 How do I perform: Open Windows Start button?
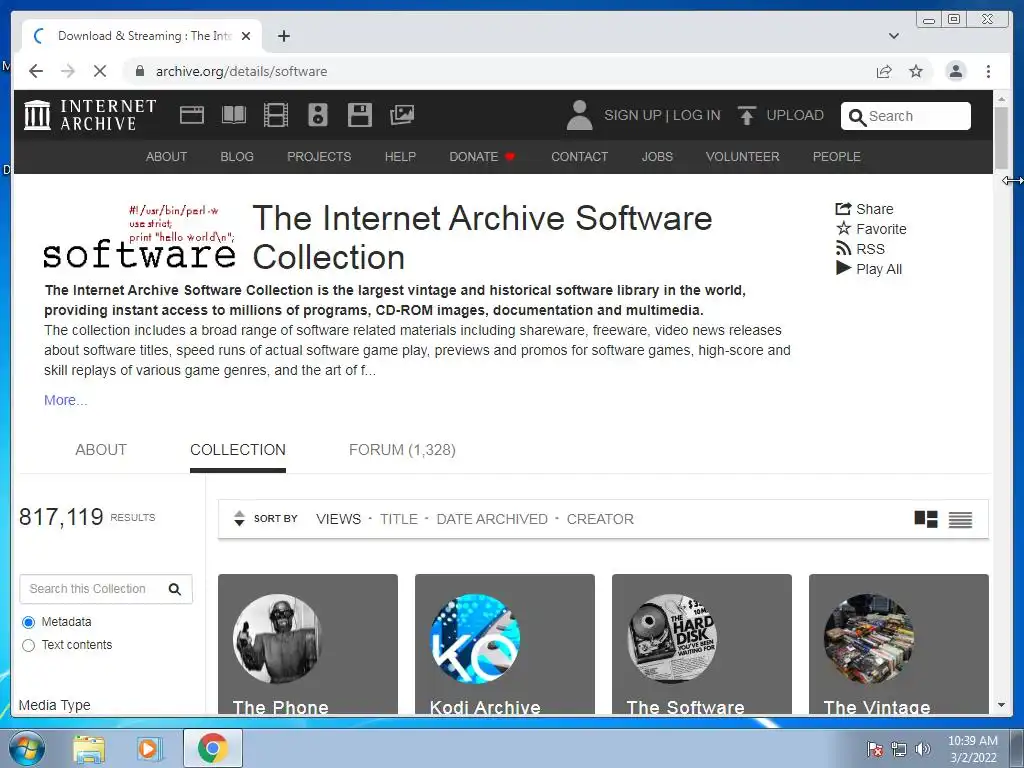point(26,748)
